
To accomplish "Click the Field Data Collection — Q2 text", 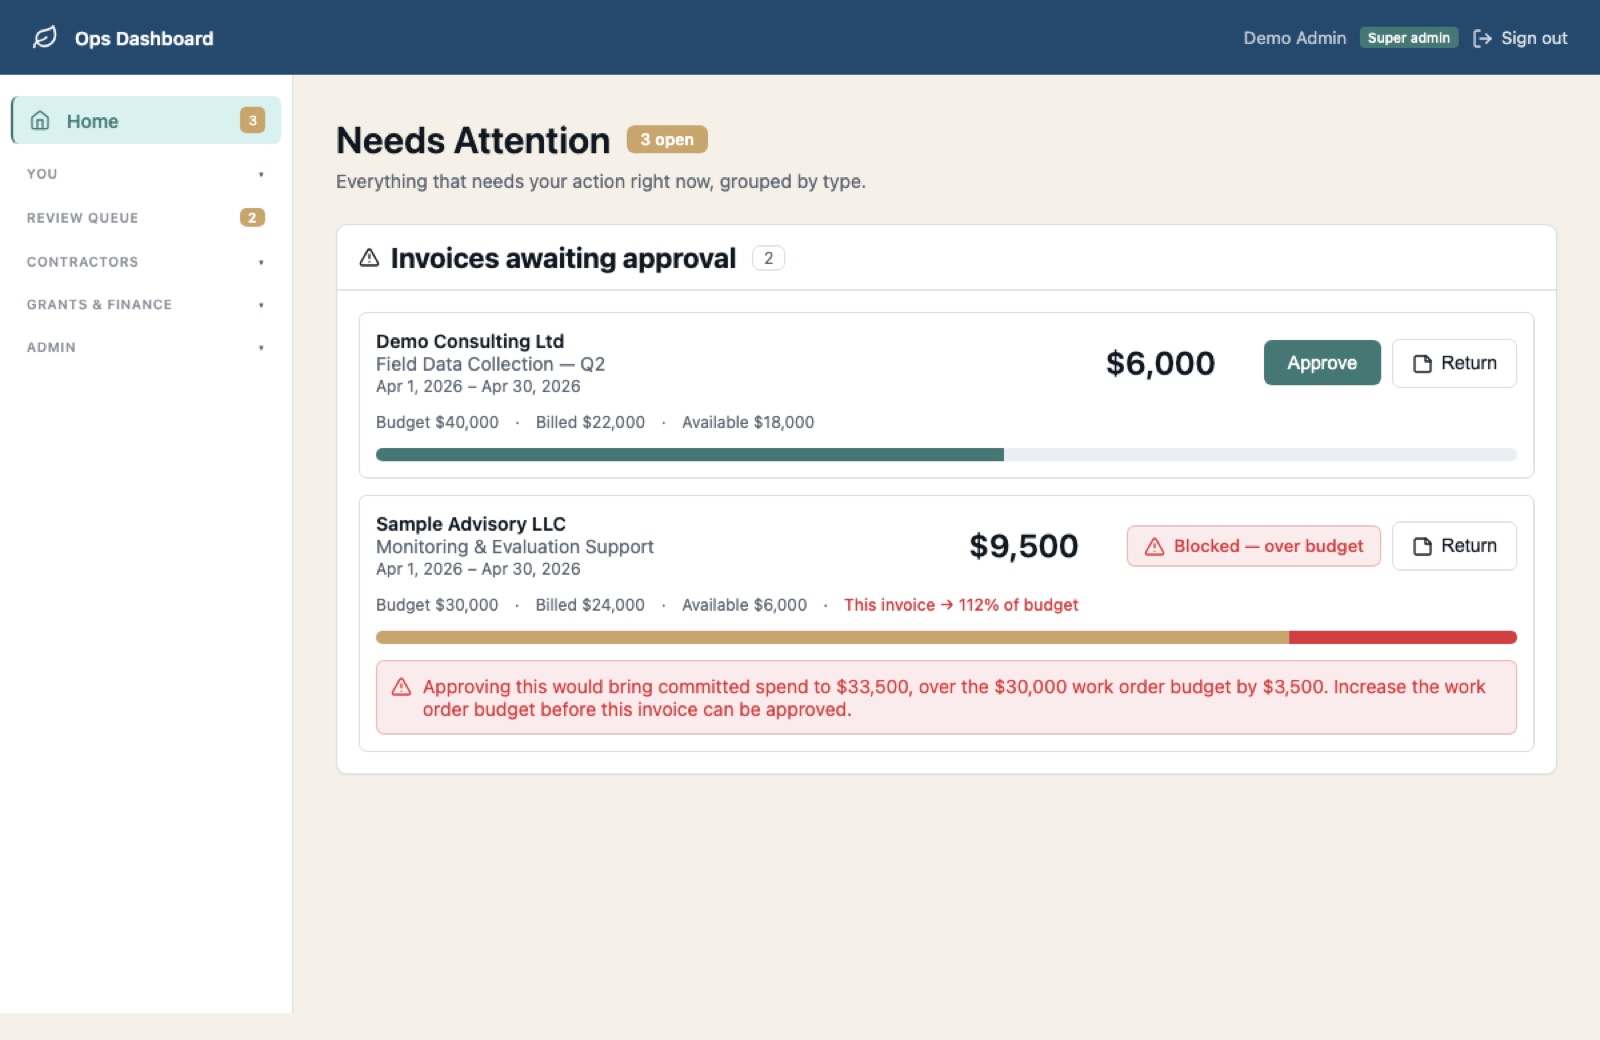I will pyautogui.click(x=490, y=364).
